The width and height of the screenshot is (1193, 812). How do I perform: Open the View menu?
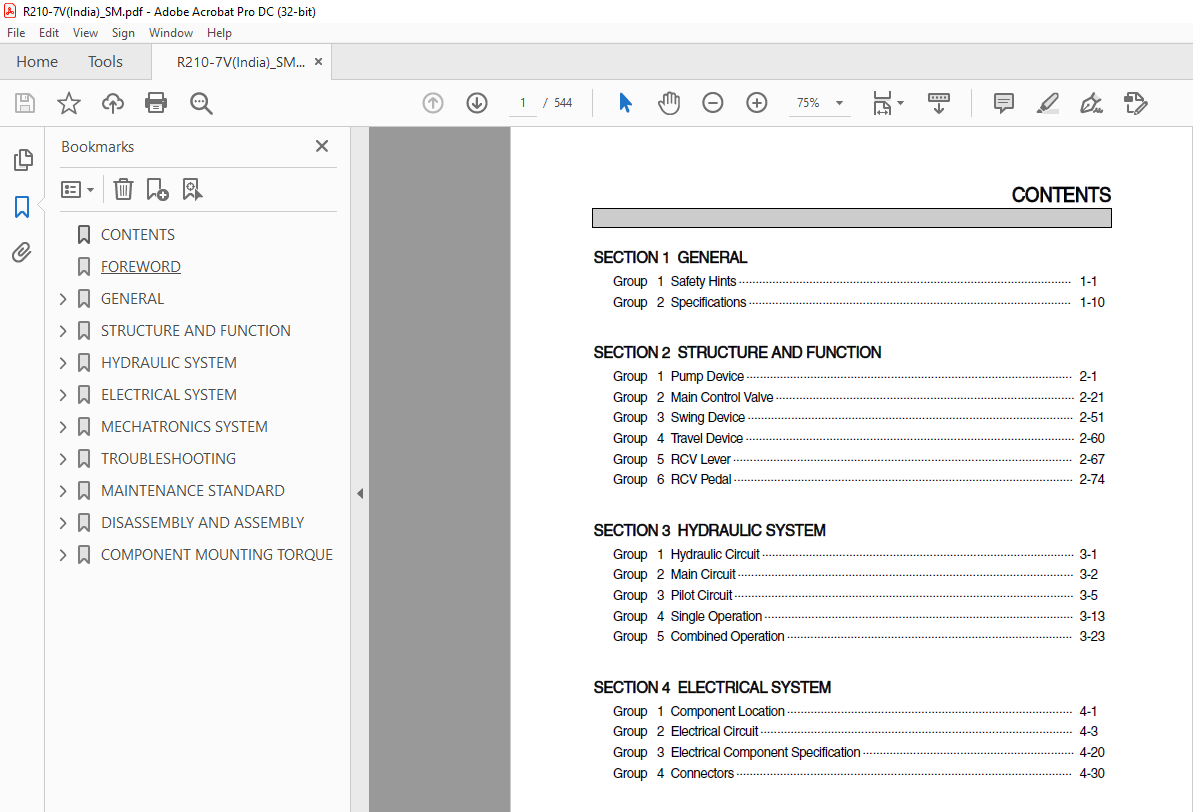coord(85,33)
